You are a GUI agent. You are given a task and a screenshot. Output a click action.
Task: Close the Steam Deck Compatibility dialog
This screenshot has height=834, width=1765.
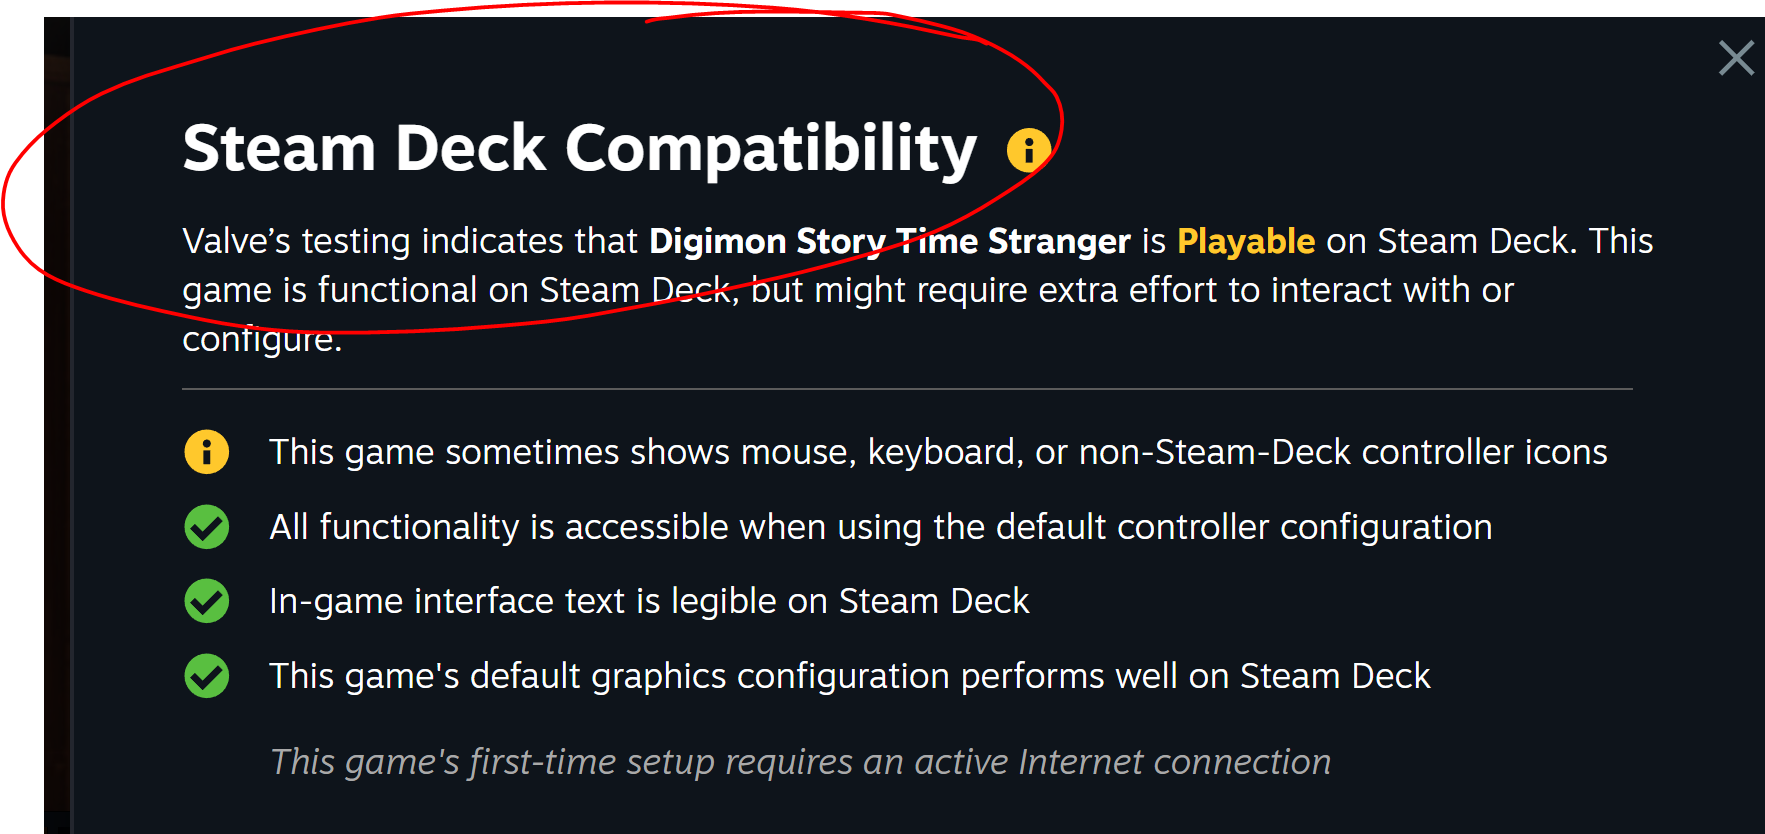click(1736, 58)
